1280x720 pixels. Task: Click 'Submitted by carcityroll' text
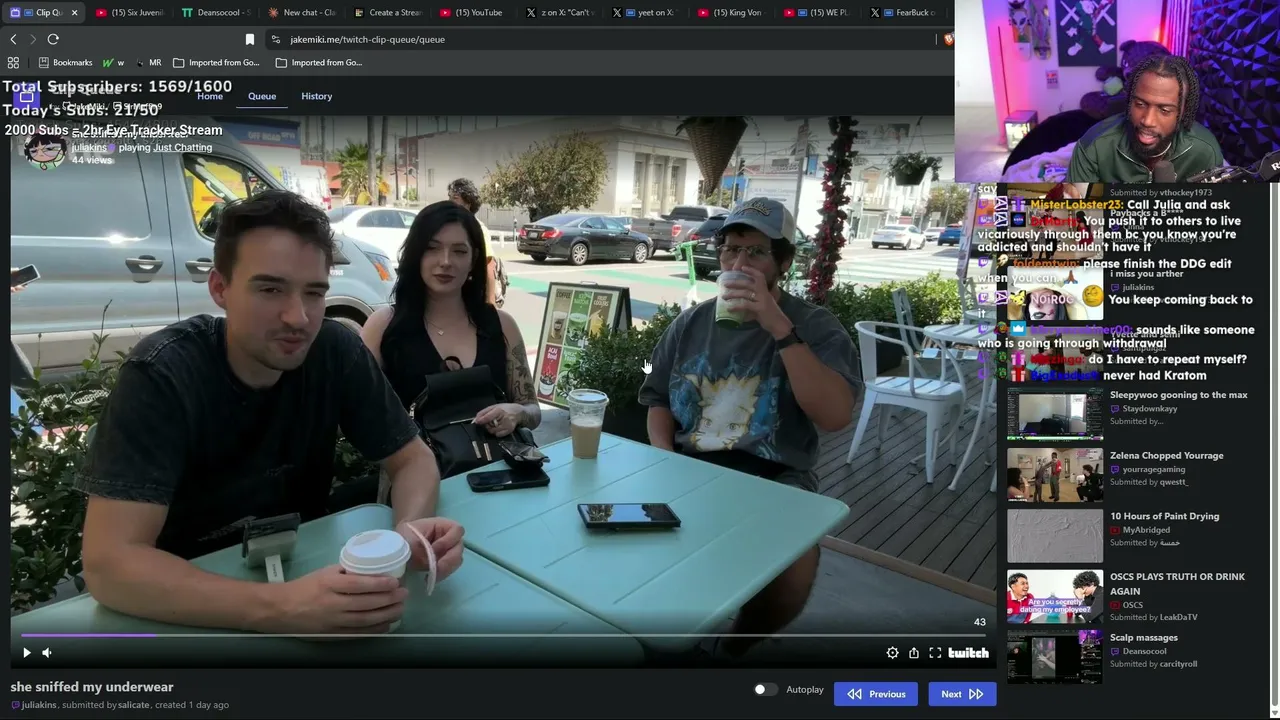pos(1153,664)
